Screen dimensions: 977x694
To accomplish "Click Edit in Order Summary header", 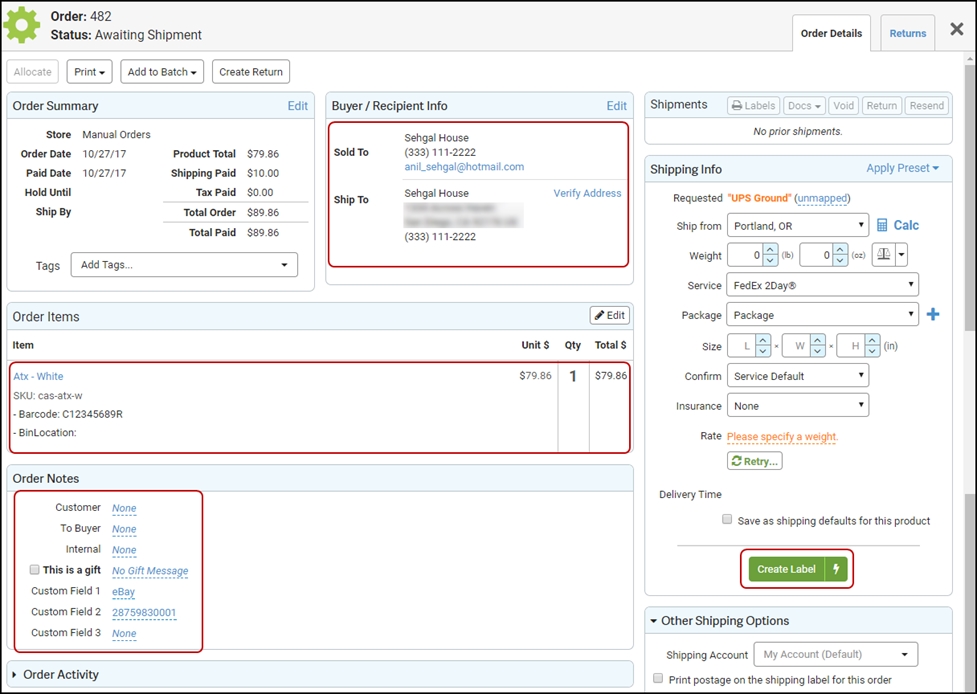I will click(x=297, y=106).
